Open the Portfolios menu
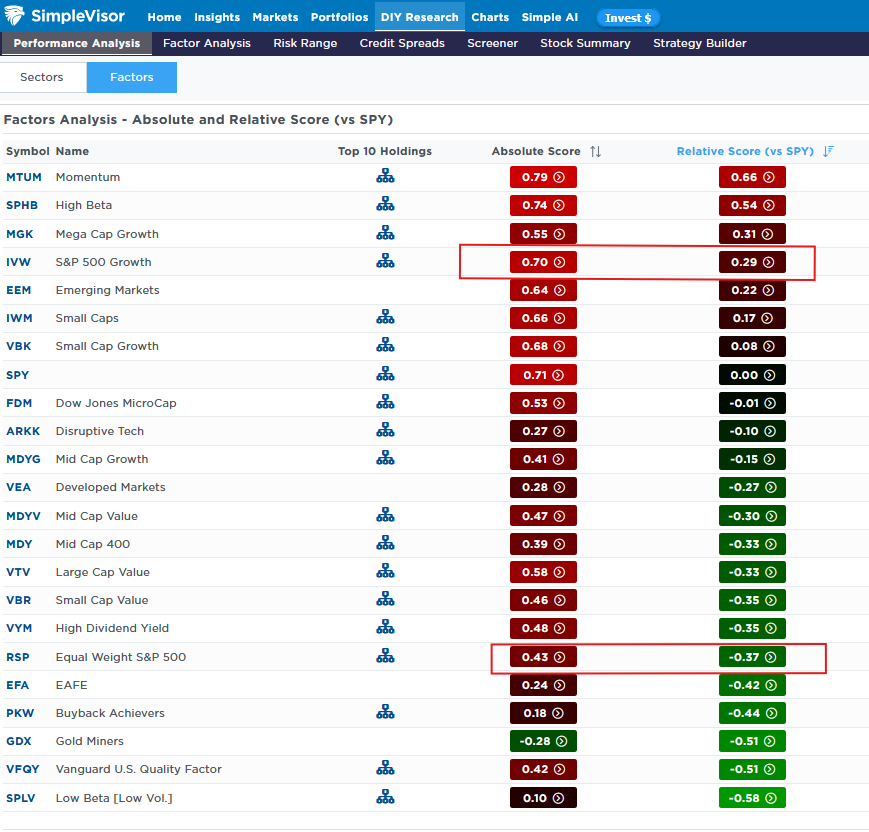 (x=339, y=17)
